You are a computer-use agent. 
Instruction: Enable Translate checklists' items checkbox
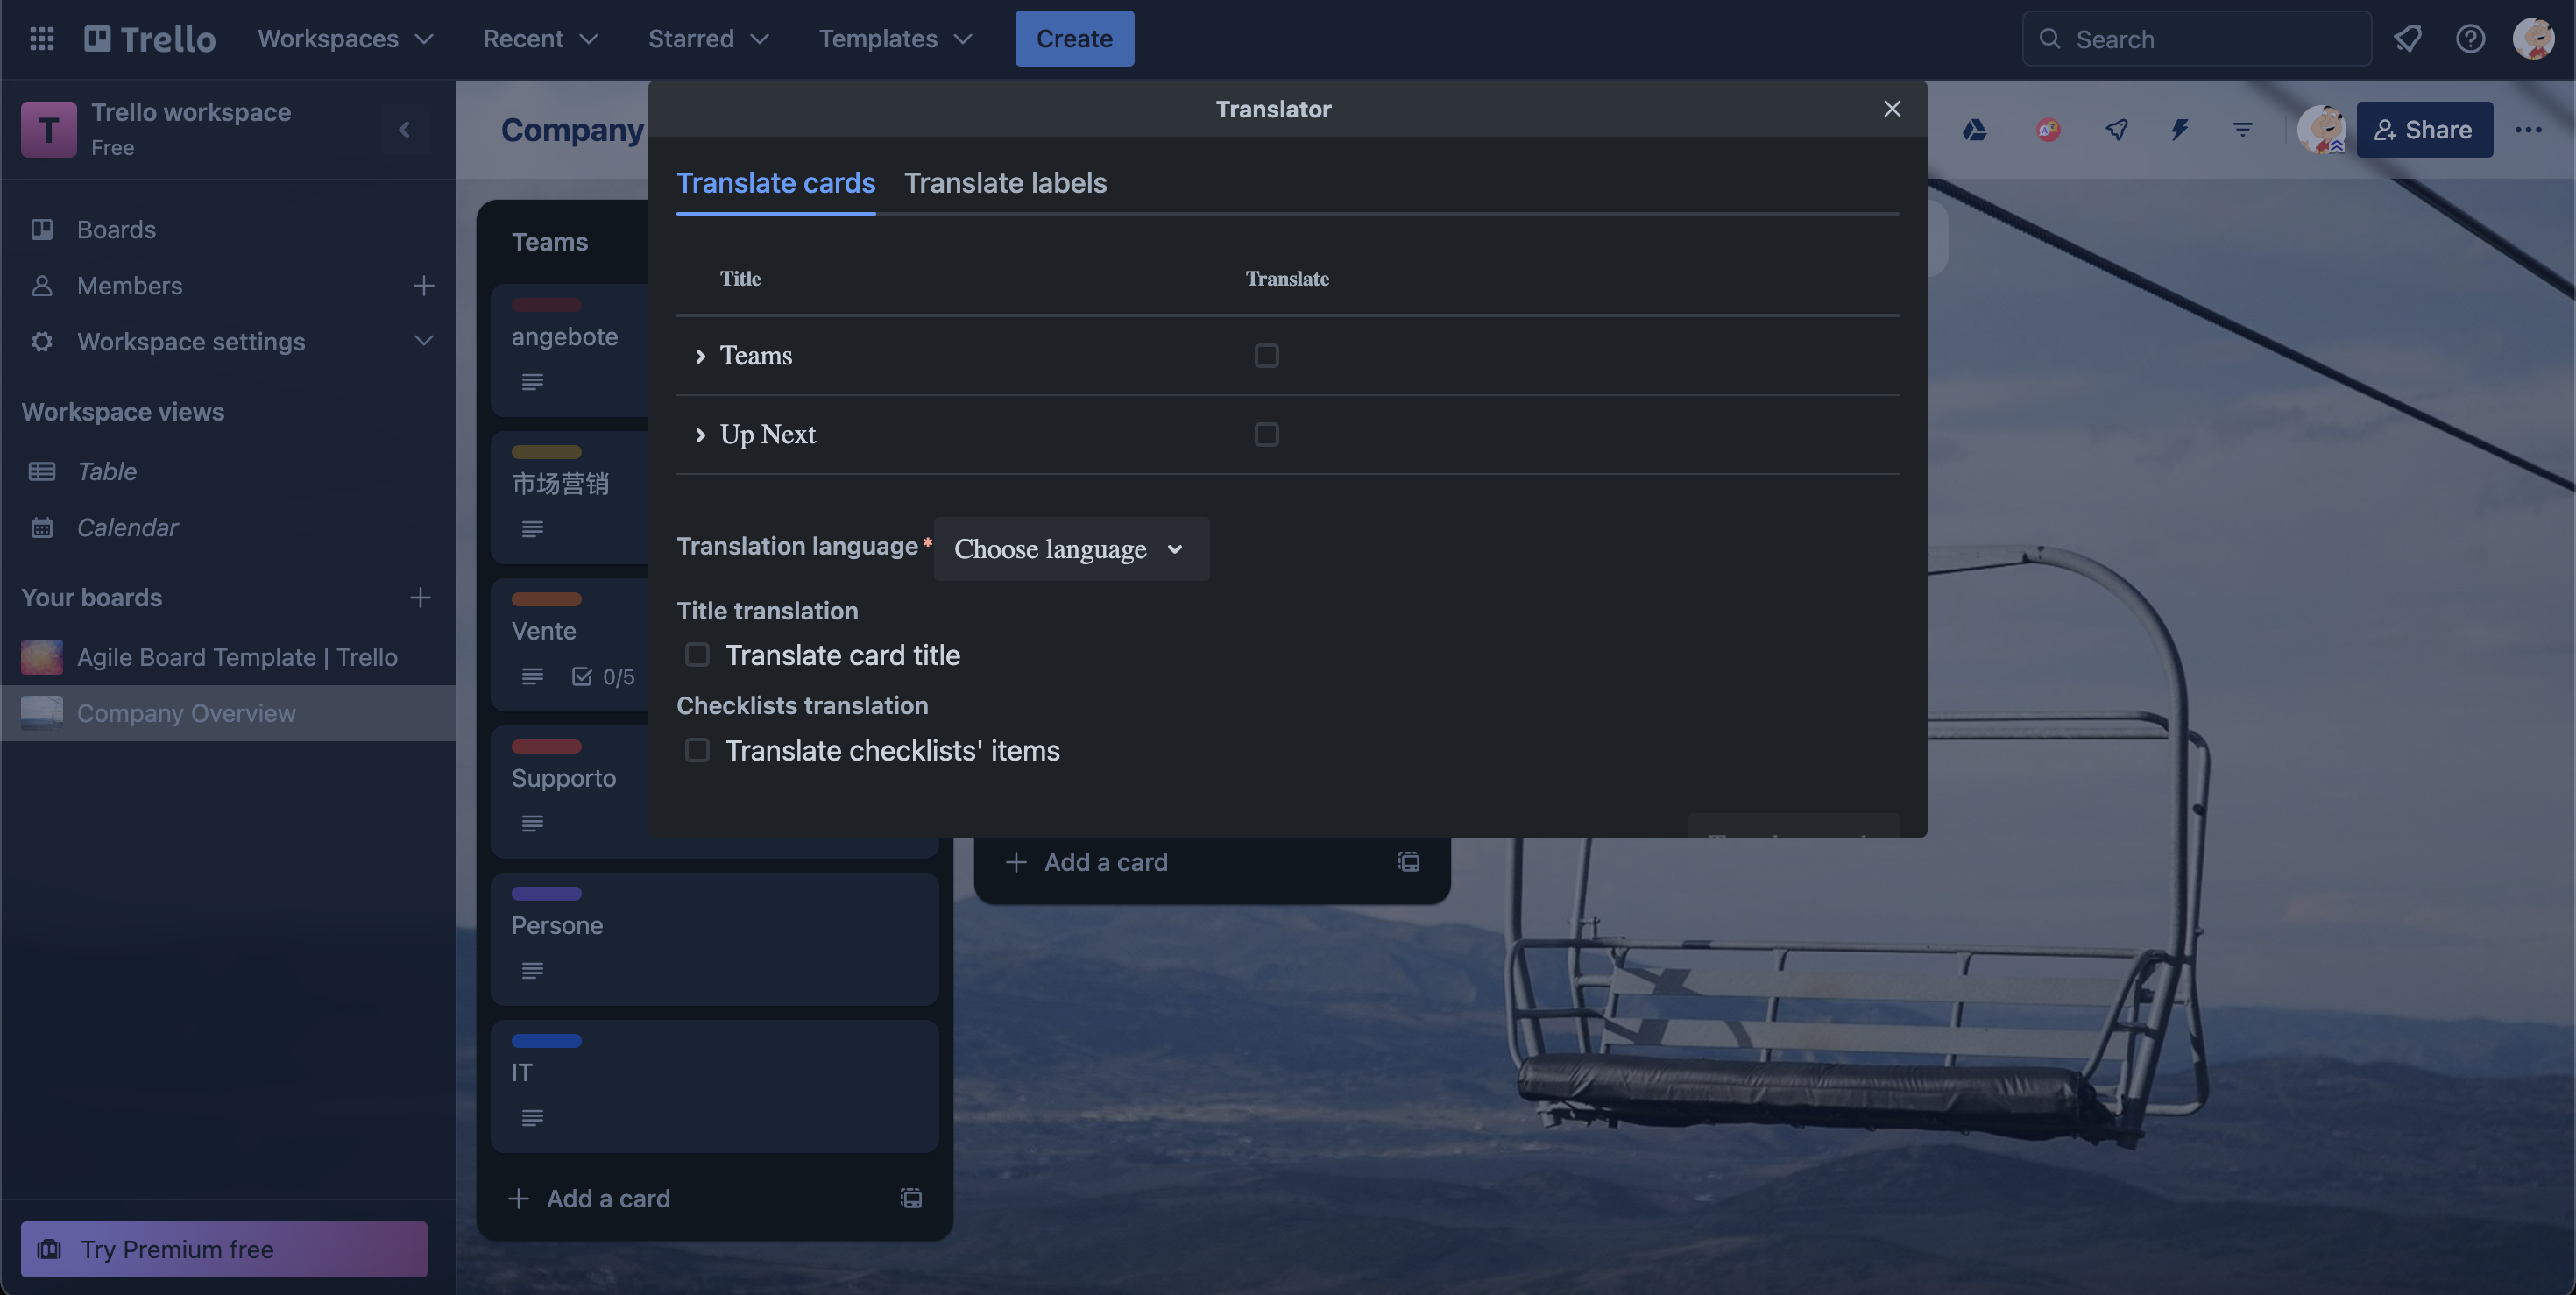697,750
